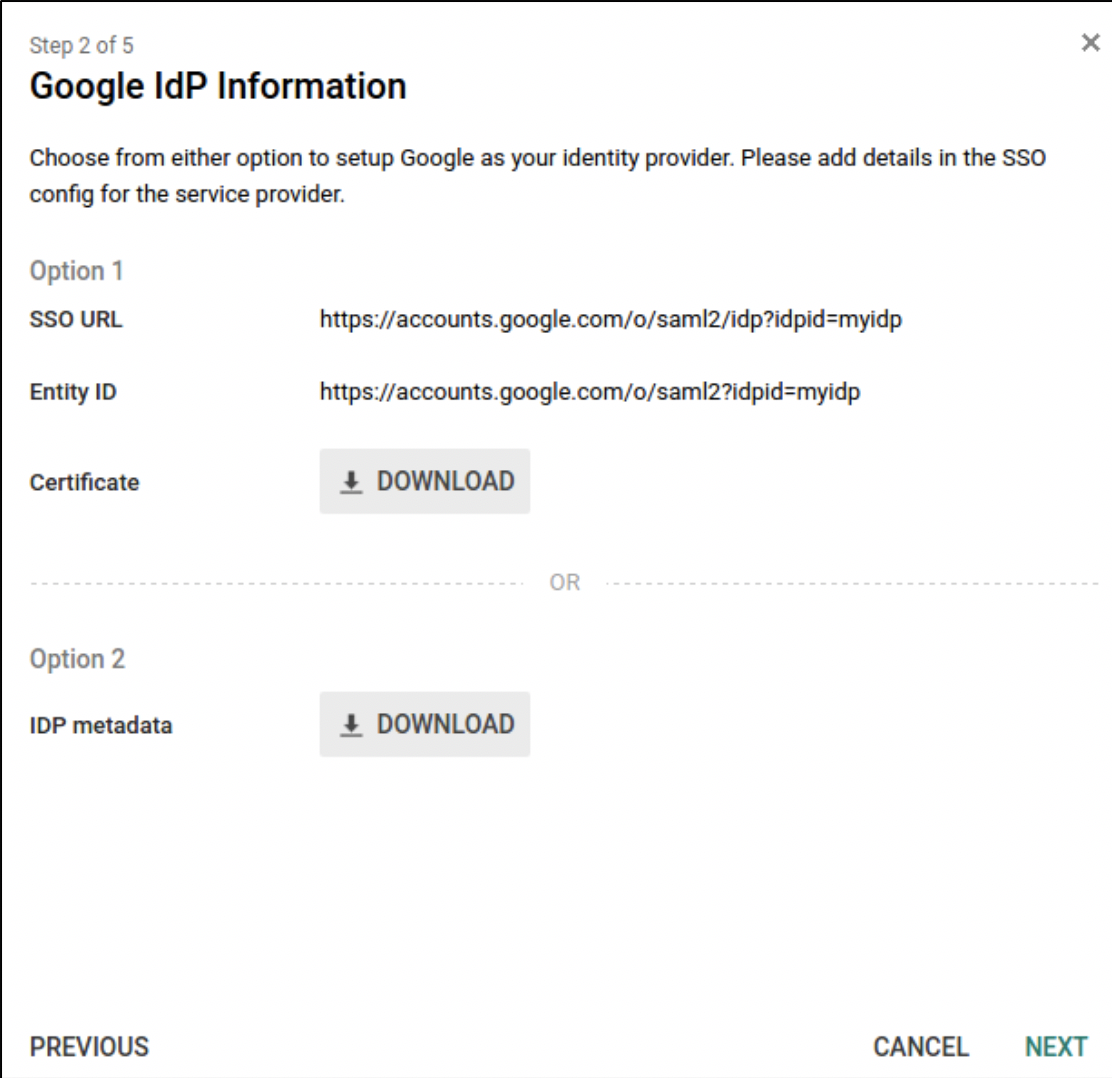Click the Step 2 of 5 indicator
Screen dimensions: 1112x1078
pos(82,45)
